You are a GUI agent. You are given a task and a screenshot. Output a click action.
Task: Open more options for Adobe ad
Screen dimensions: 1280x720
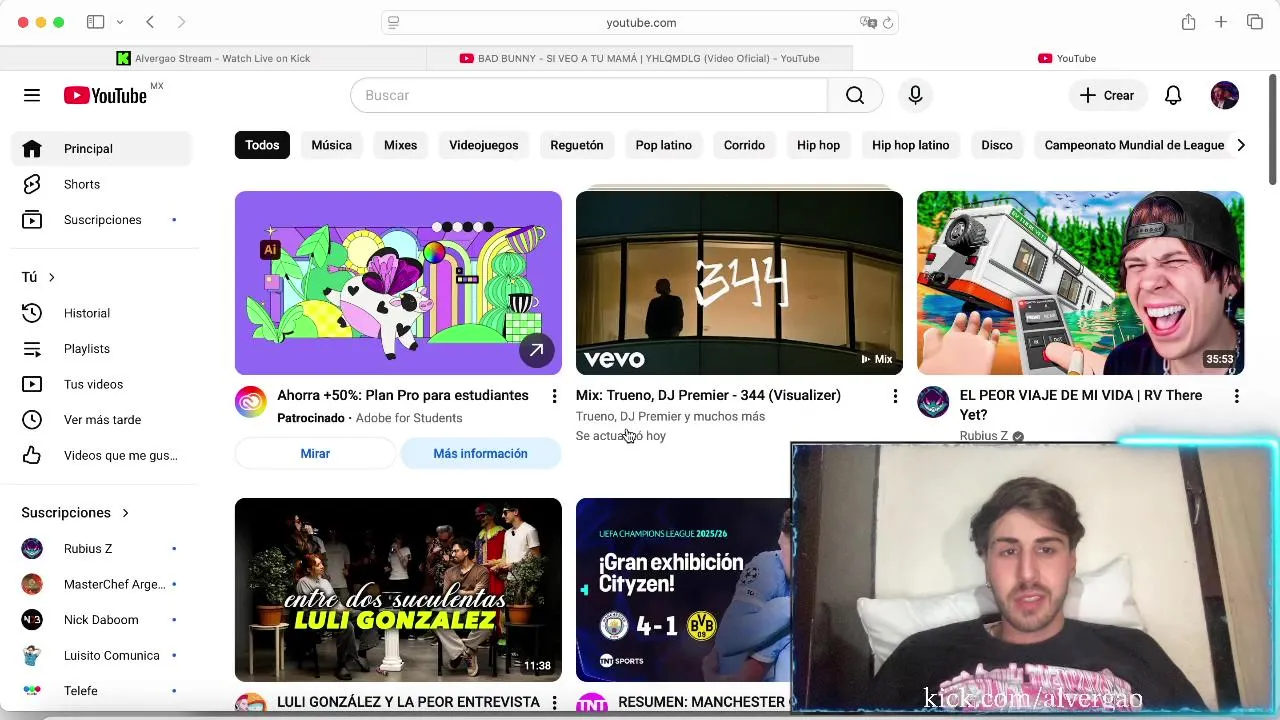(554, 396)
